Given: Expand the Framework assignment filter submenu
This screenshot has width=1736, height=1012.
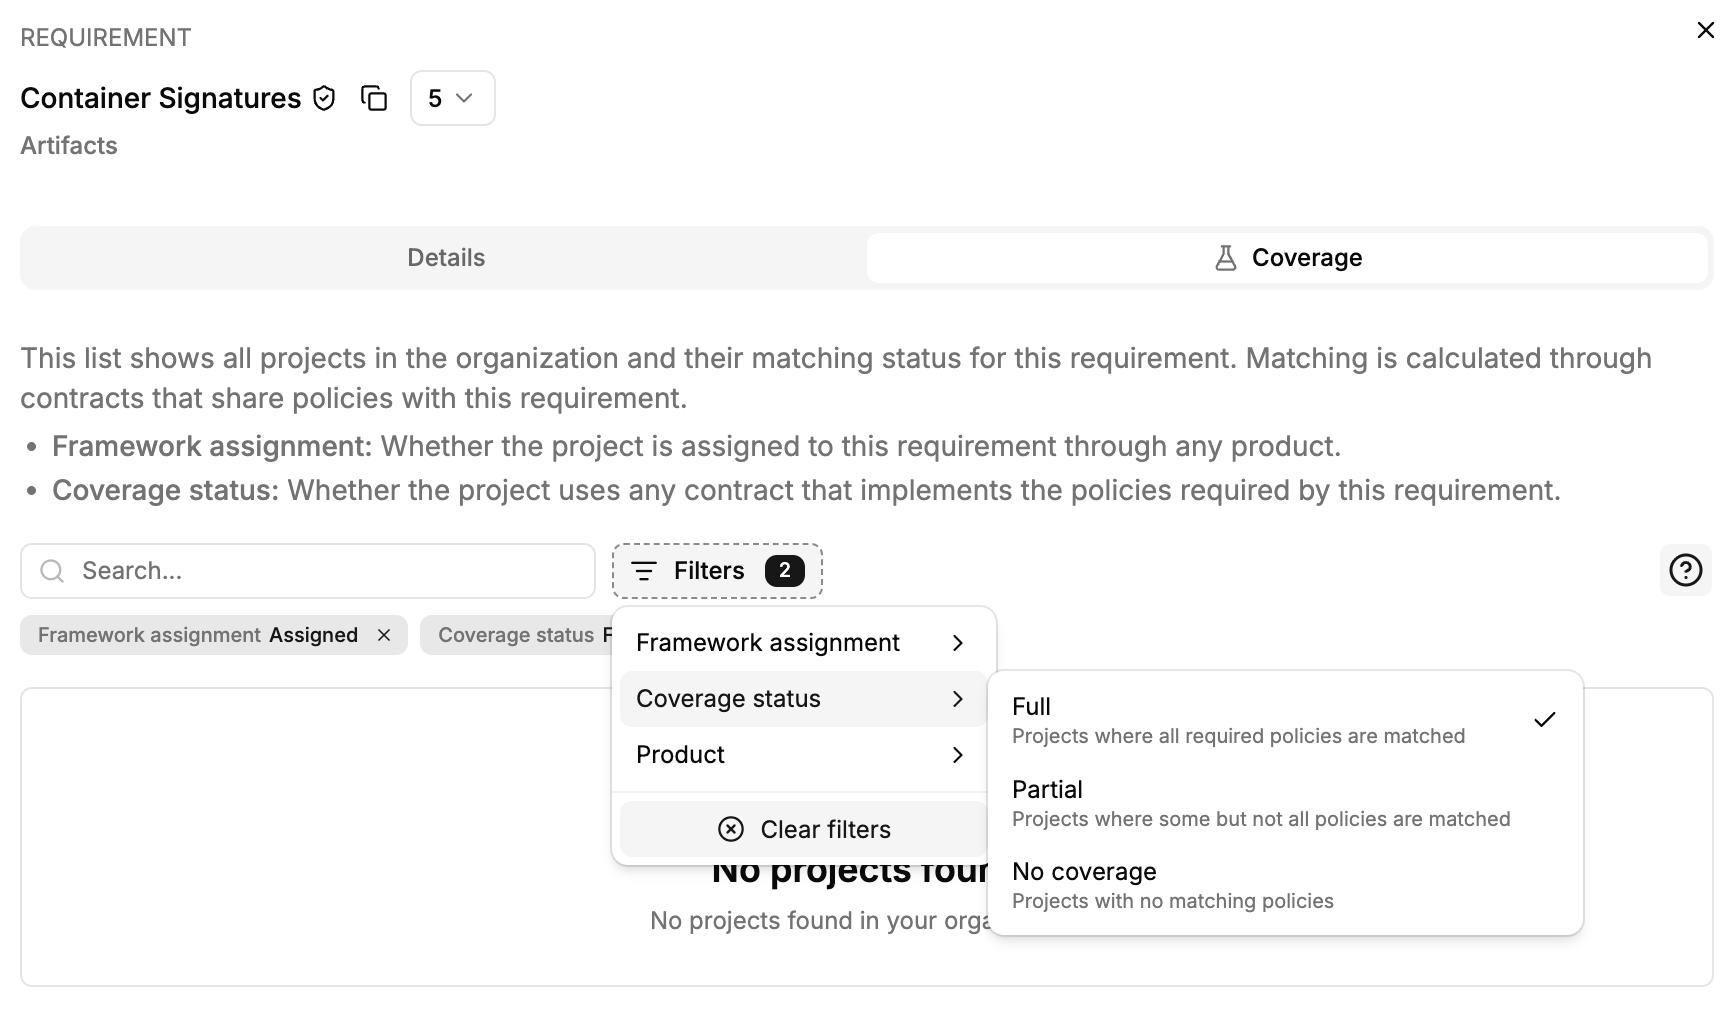Looking at the screenshot, I should click(x=800, y=642).
